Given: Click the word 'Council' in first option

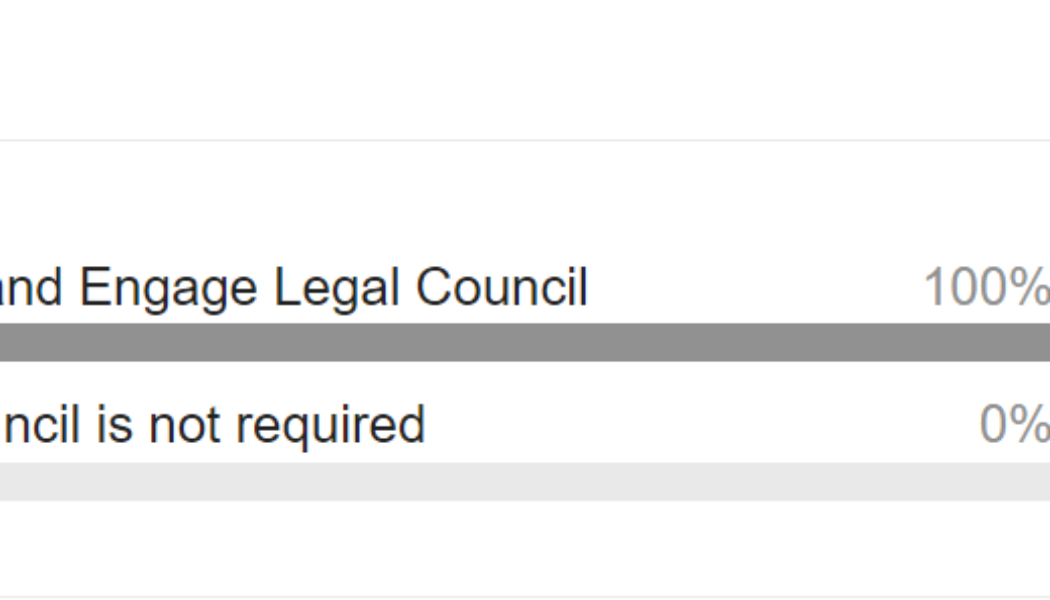Looking at the screenshot, I should [502, 289].
